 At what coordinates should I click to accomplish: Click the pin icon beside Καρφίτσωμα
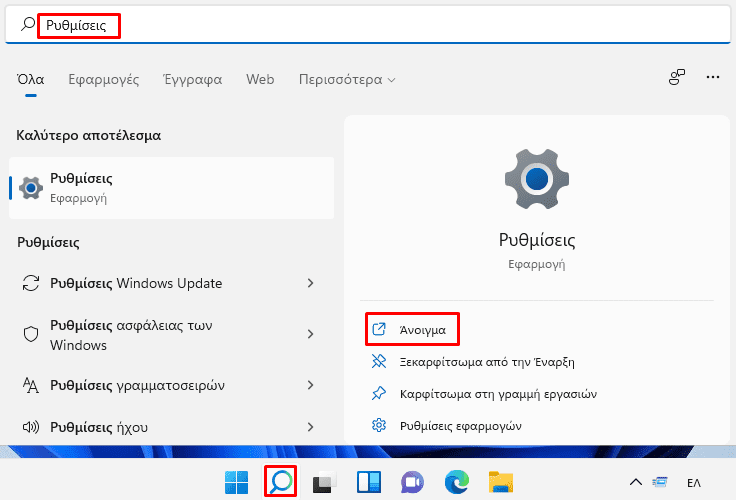(x=379, y=393)
